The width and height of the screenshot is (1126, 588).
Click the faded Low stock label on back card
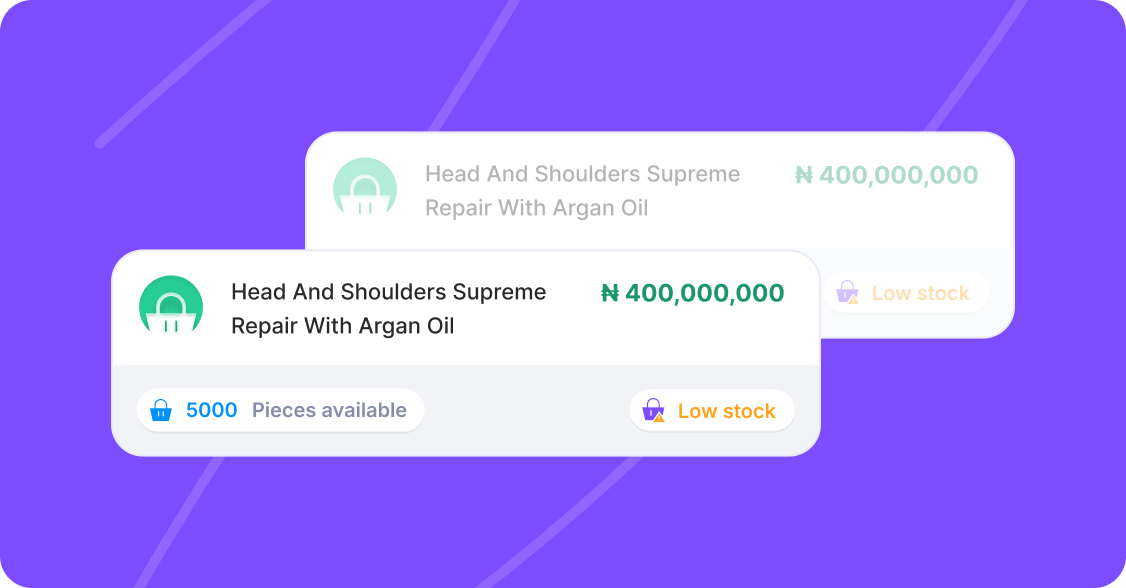click(921, 293)
